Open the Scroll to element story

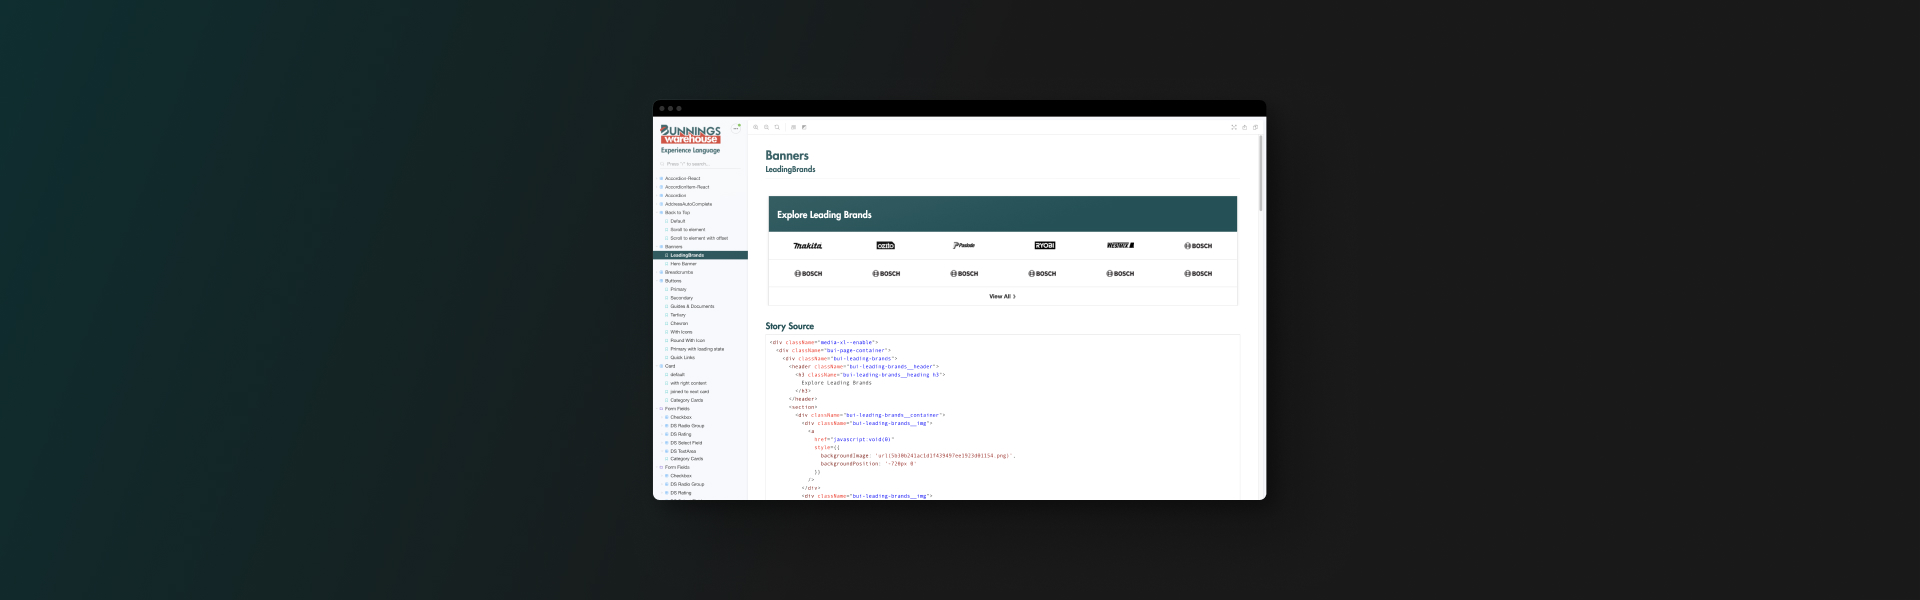687,230
